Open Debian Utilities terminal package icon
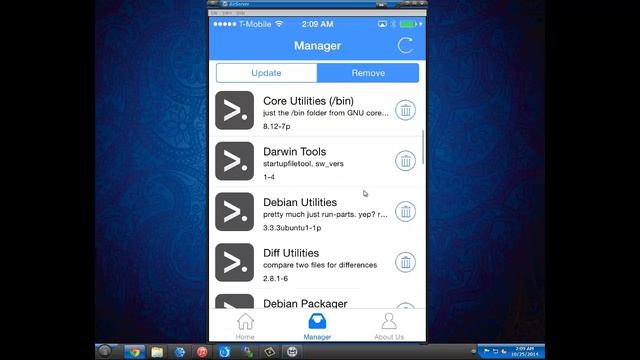Screen dimensions: 640x360 tap(235, 211)
